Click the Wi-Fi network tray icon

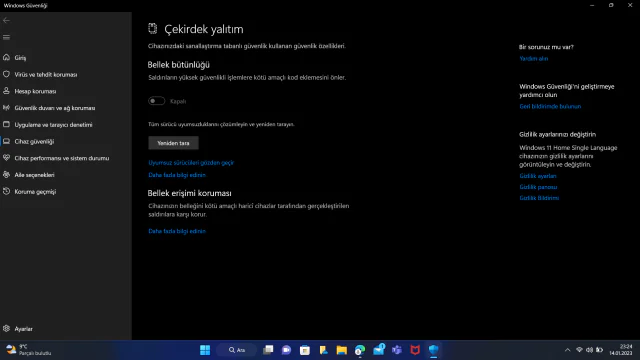[579, 350]
